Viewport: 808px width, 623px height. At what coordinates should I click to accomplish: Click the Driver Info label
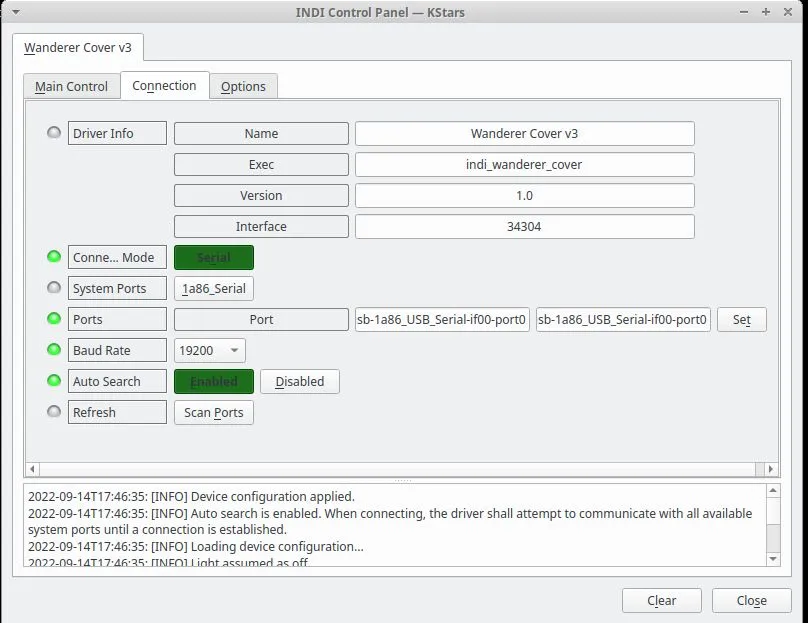click(117, 133)
